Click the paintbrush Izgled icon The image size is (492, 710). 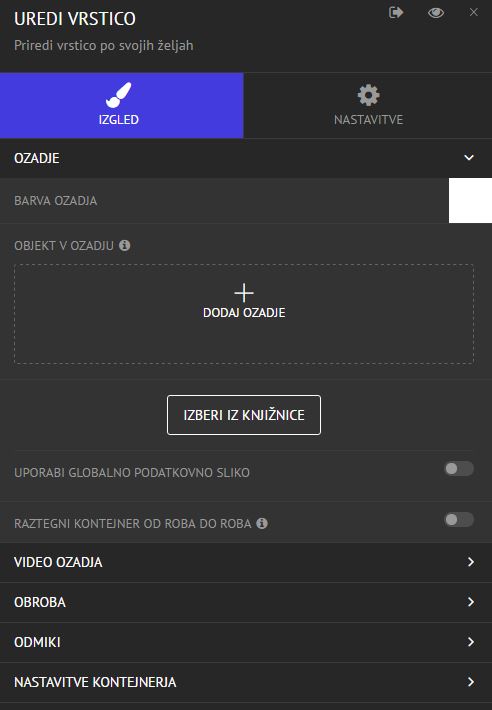pos(119,95)
